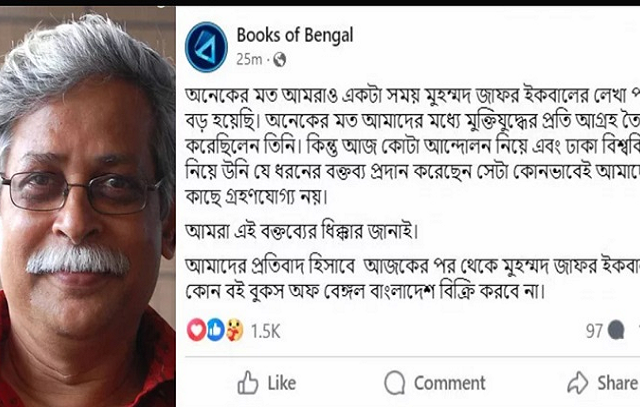
Task: Click the Share text label
Action: tap(618, 383)
